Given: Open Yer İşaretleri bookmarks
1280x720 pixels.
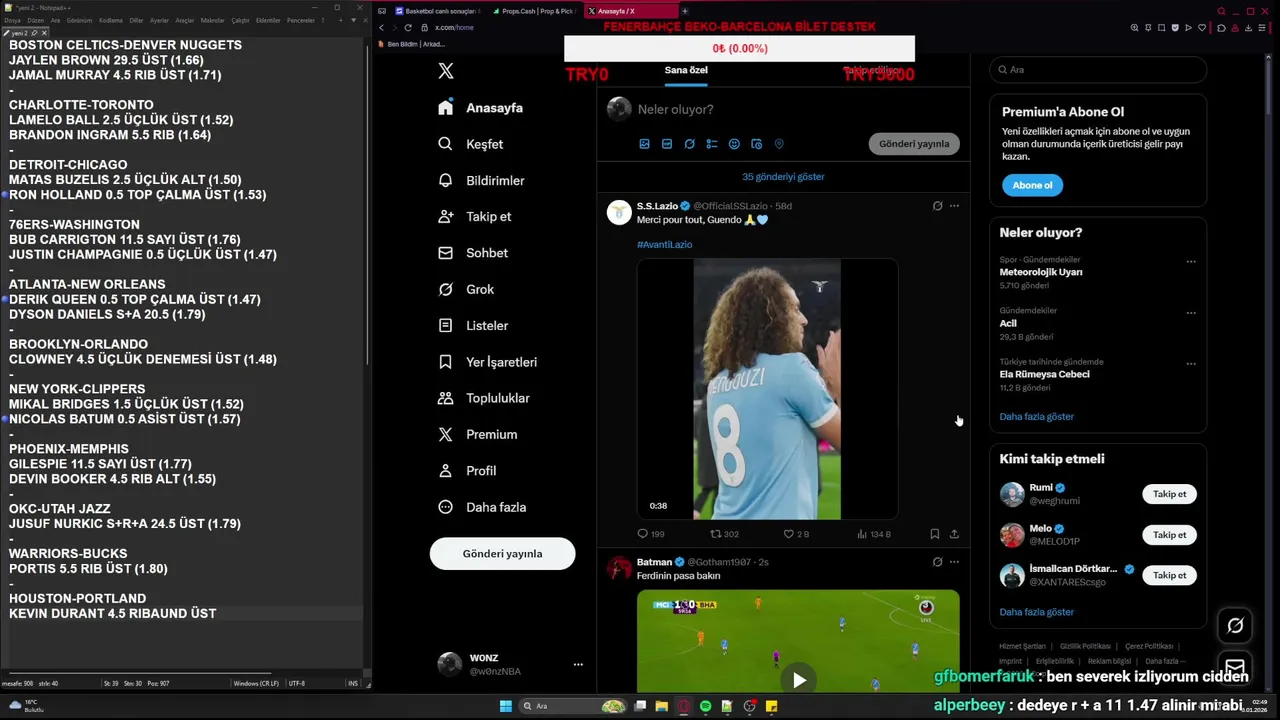Looking at the screenshot, I should [x=488, y=362].
